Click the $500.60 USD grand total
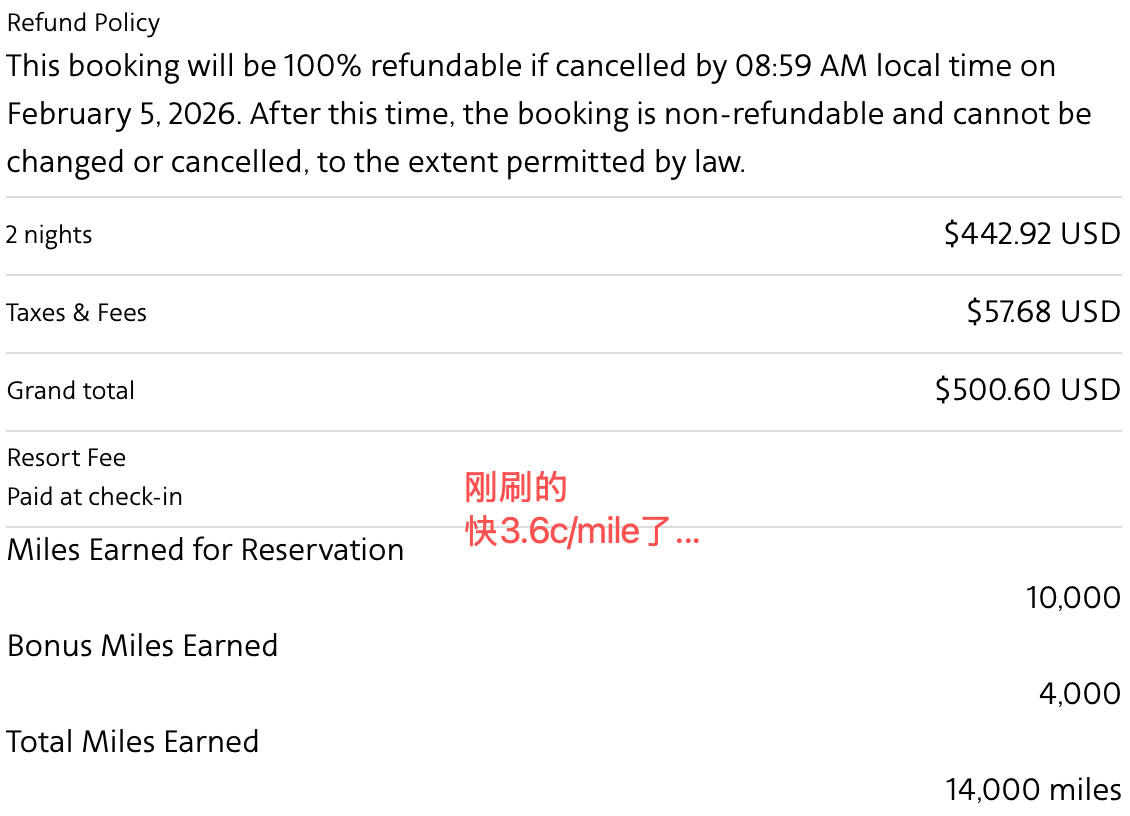Image resolution: width=1130 pixels, height=816 pixels. [x=1028, y=390]
